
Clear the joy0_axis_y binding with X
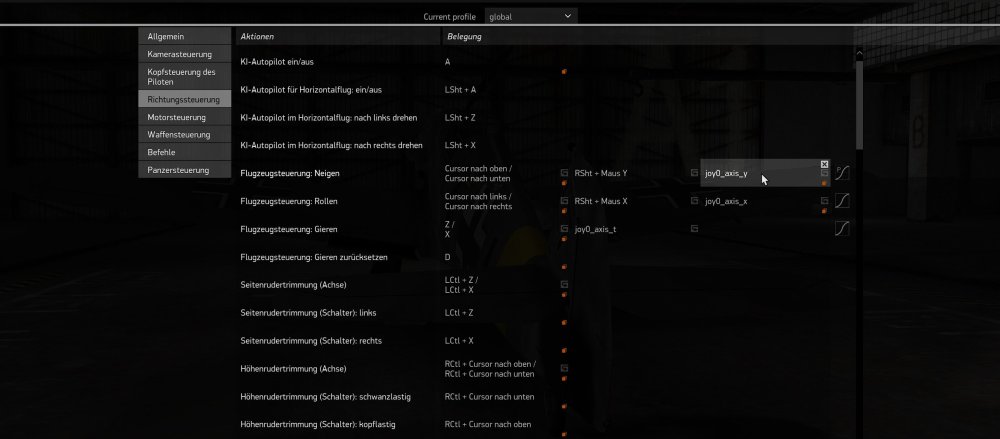[824, 164]
